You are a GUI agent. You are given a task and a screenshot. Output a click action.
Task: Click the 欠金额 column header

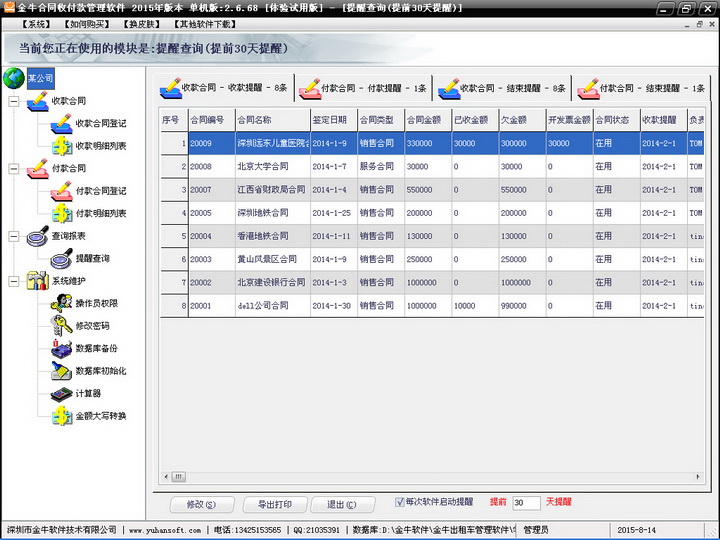[522, 120]
